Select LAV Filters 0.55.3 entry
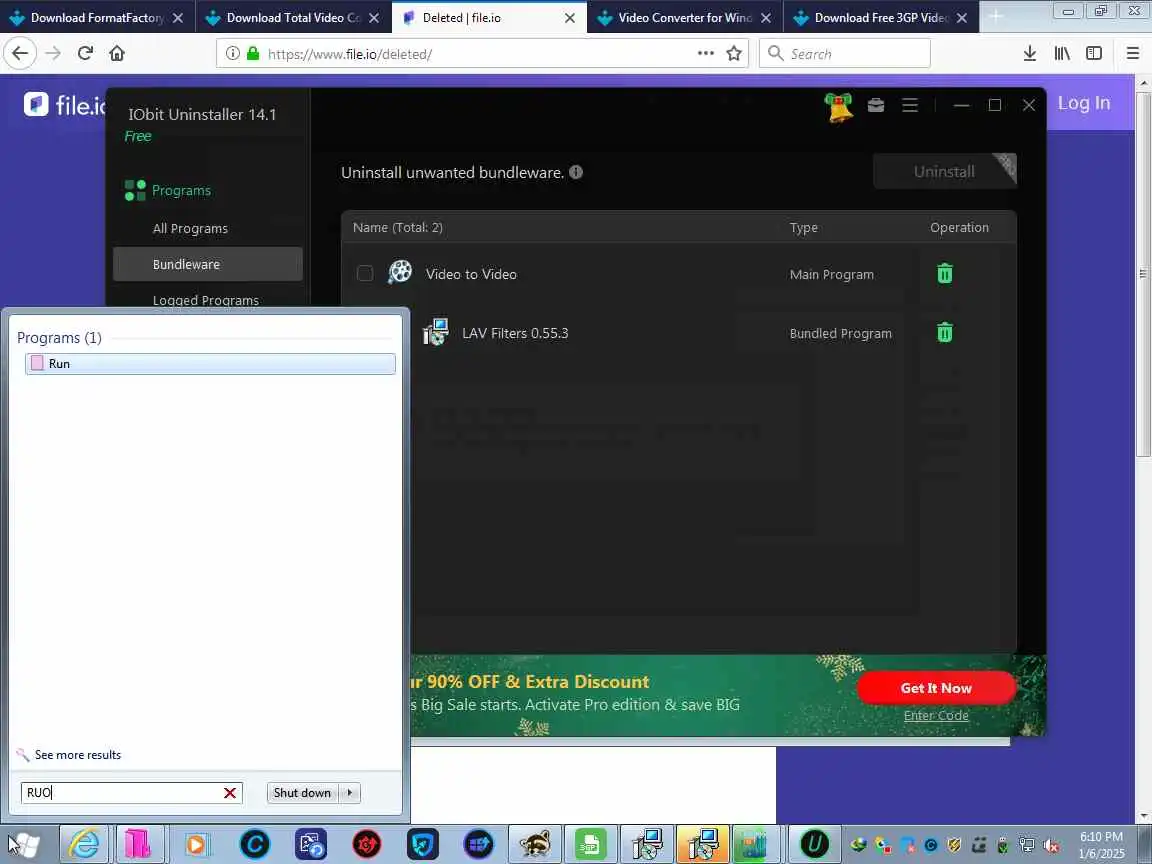Screen dimensions: 1152x864 [515, 333]
